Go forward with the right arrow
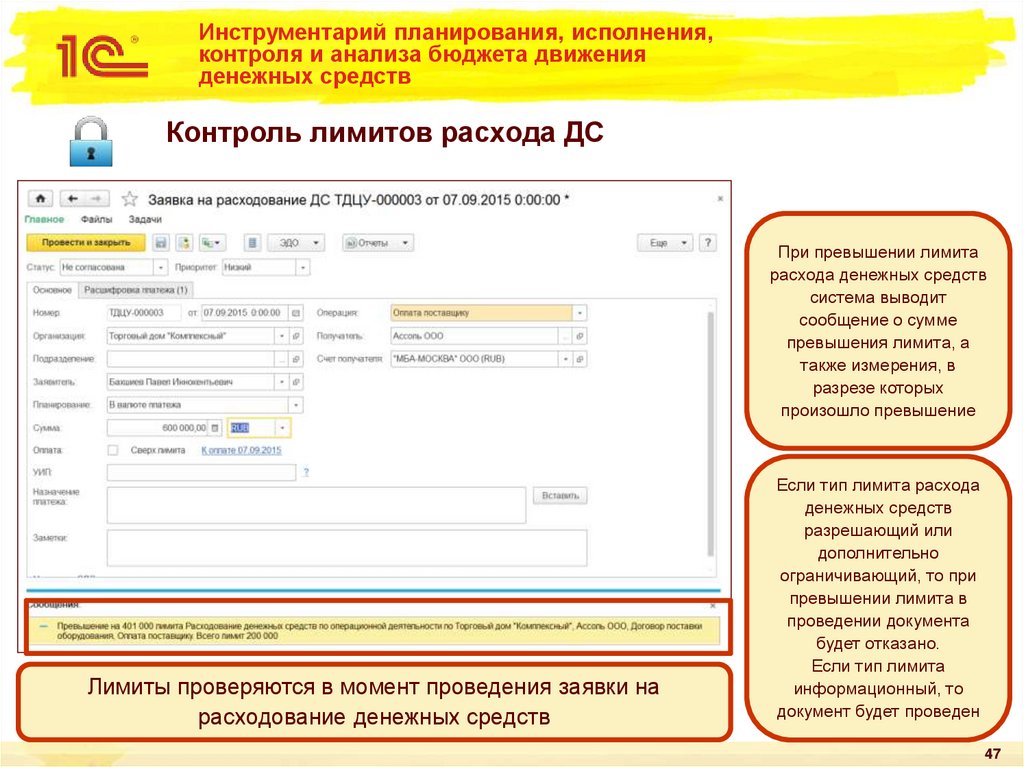This screenshot has height=767, width=1024. (x=97, y=199)
